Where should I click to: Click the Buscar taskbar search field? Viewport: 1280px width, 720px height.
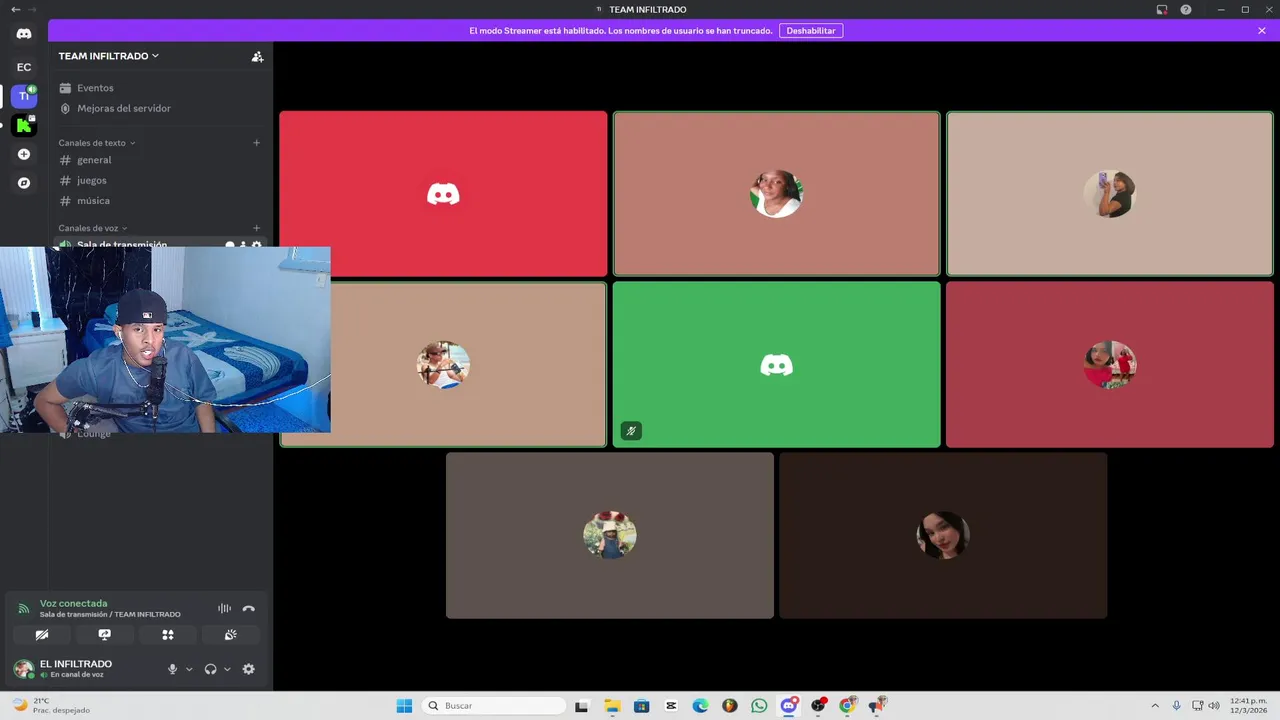[494, 706]
